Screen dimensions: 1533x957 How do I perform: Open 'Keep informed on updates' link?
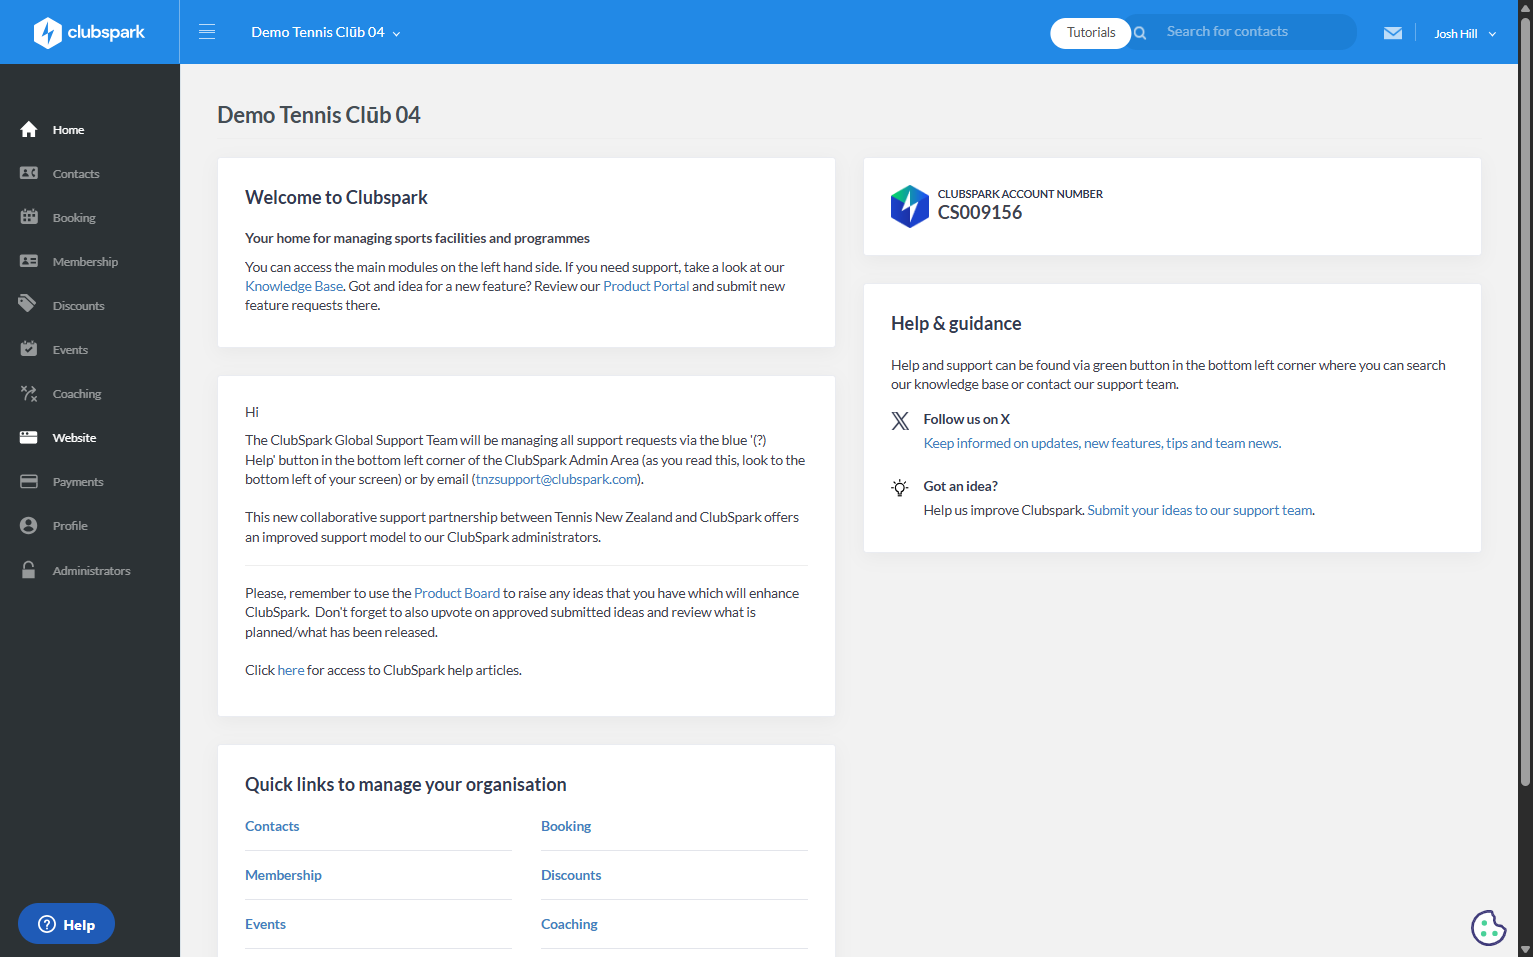(1102, 443)
